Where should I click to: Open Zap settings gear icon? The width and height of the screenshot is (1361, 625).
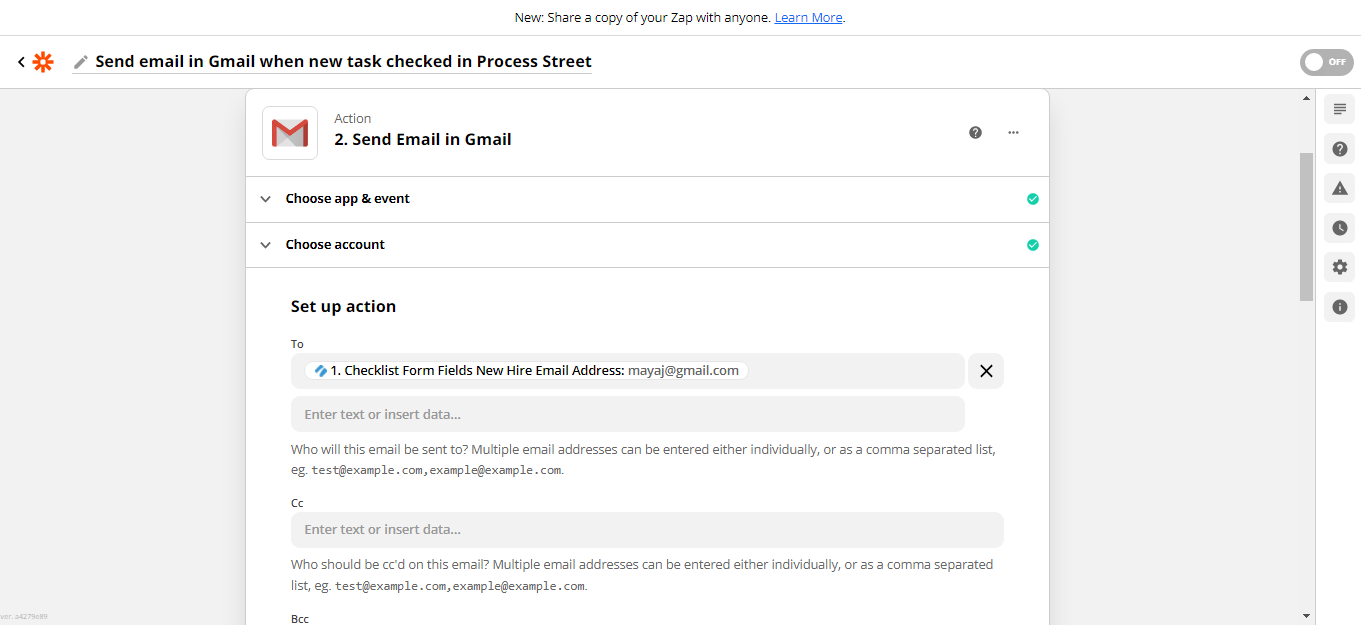click(1340, 267)
